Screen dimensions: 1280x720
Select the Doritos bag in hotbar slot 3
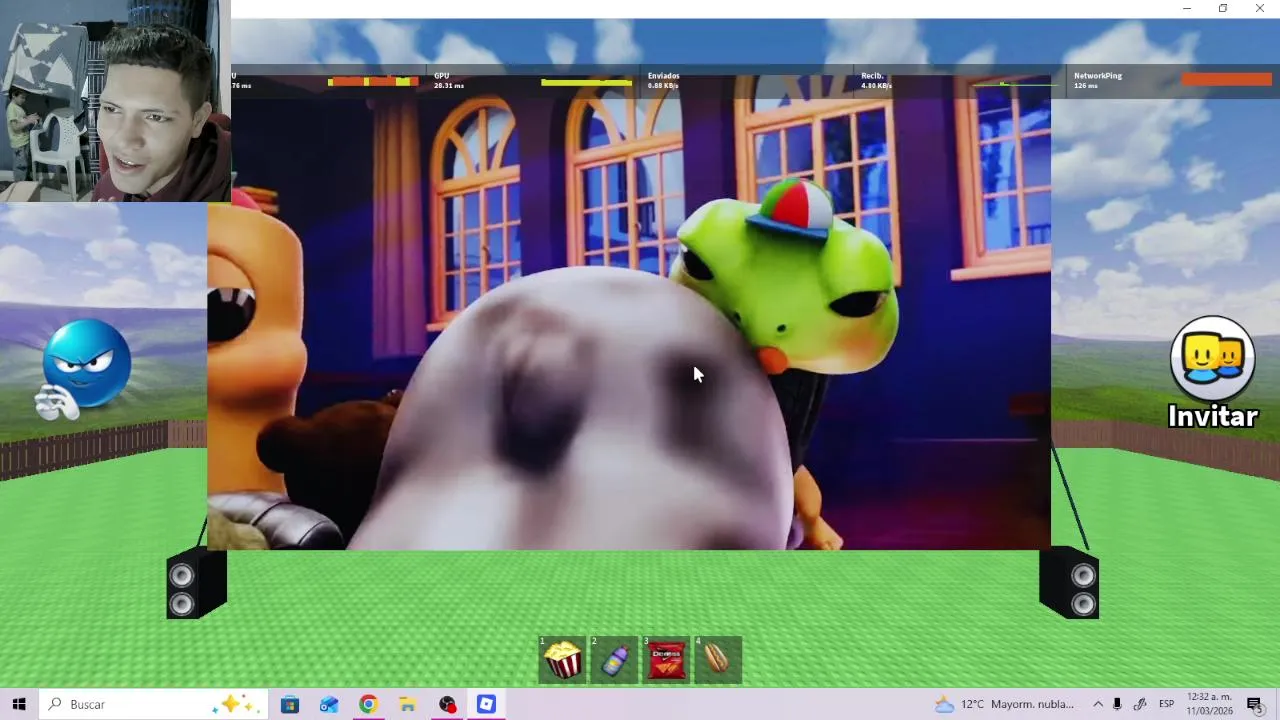coord(666,660)
